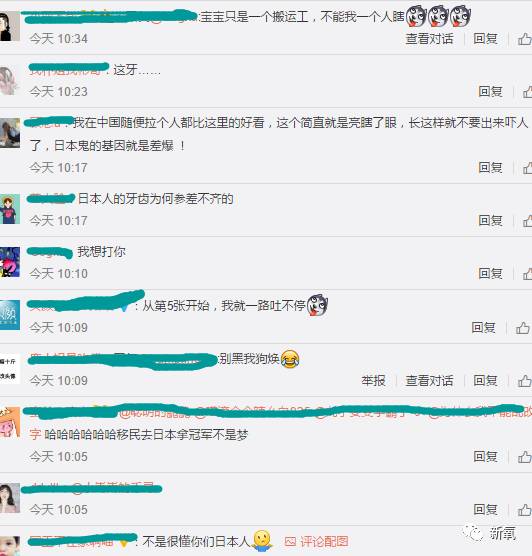Reply to the 这牙 comment

pyautogui.click(x=491, y=92)
